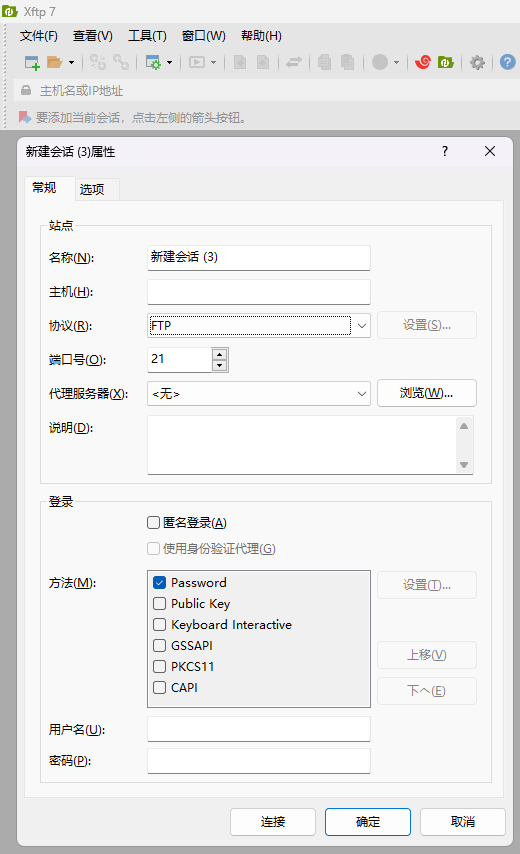Click the 连接 button
This screenshot has height=854, width=520.
273,821
